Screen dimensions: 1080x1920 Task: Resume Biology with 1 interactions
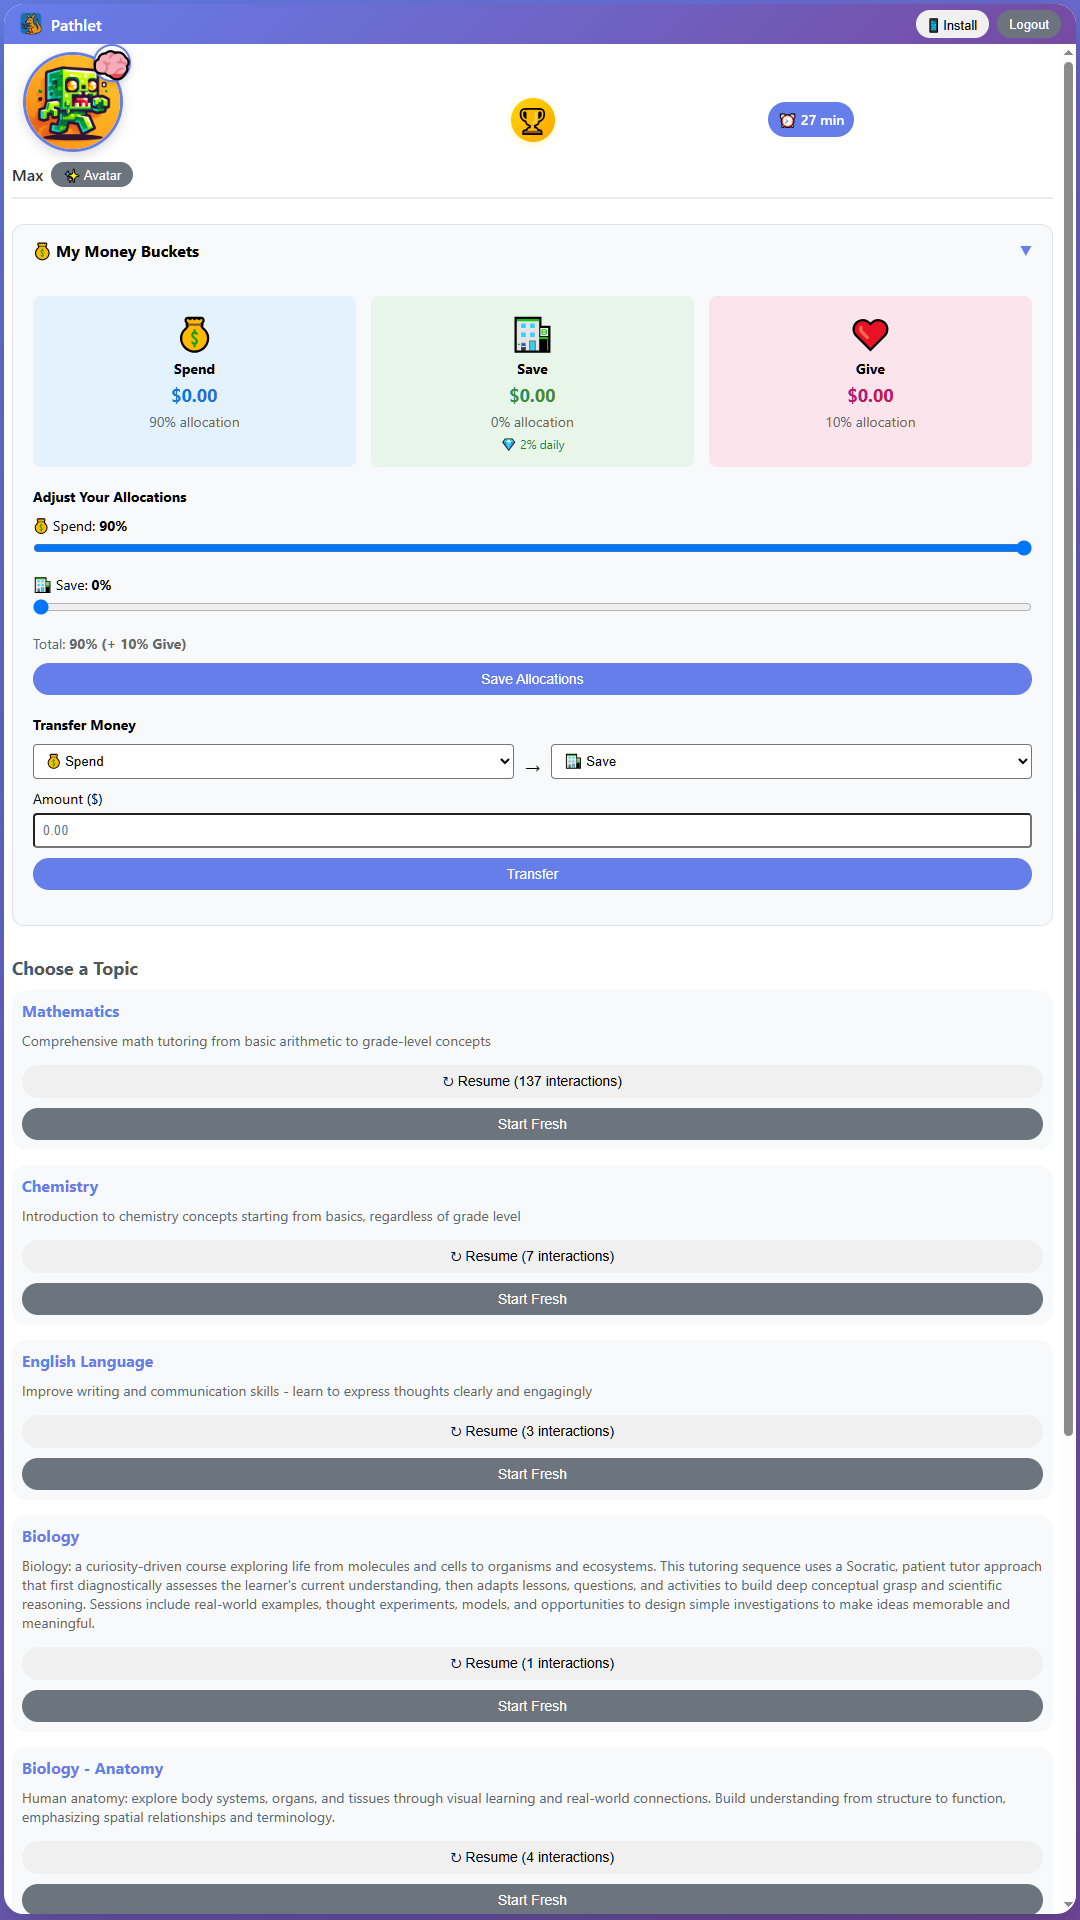tap(532, 1663)
